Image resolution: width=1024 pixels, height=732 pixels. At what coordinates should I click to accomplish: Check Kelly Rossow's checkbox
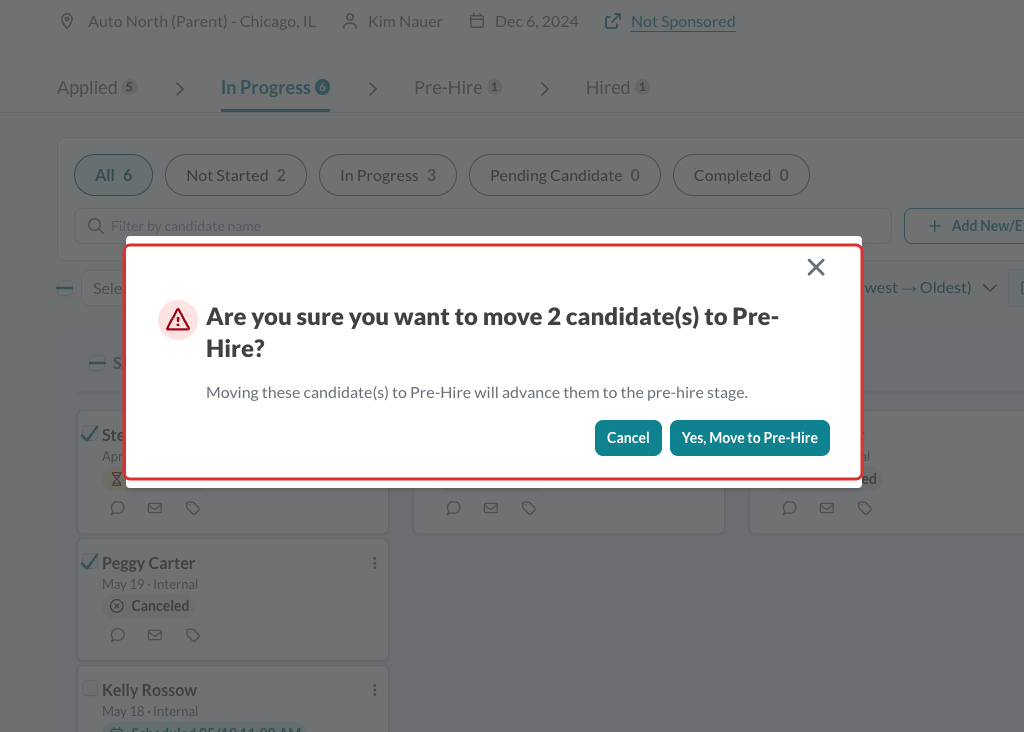tap(90, 688)
